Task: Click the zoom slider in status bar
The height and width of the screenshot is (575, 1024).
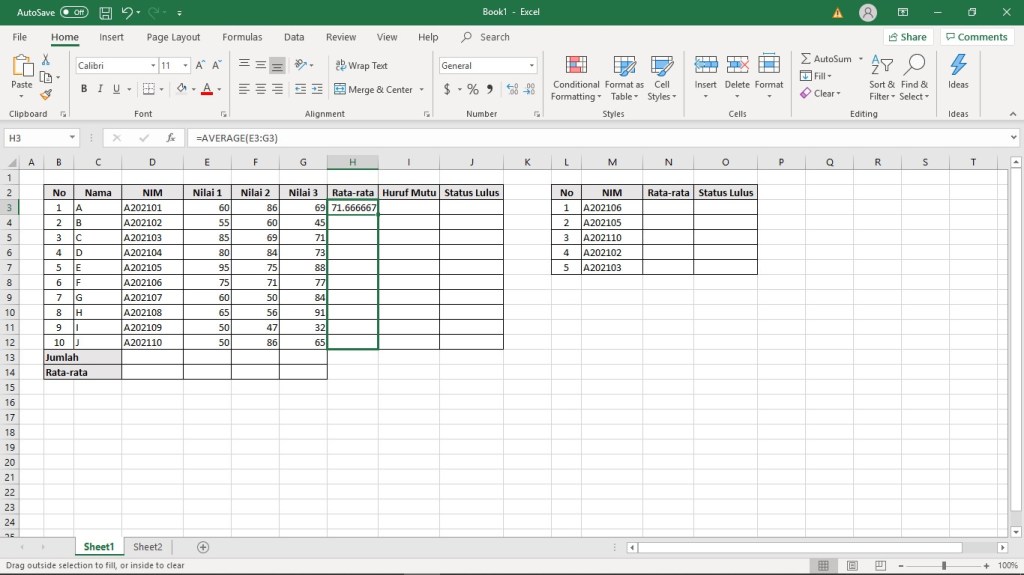Action: tap(942, 566)
